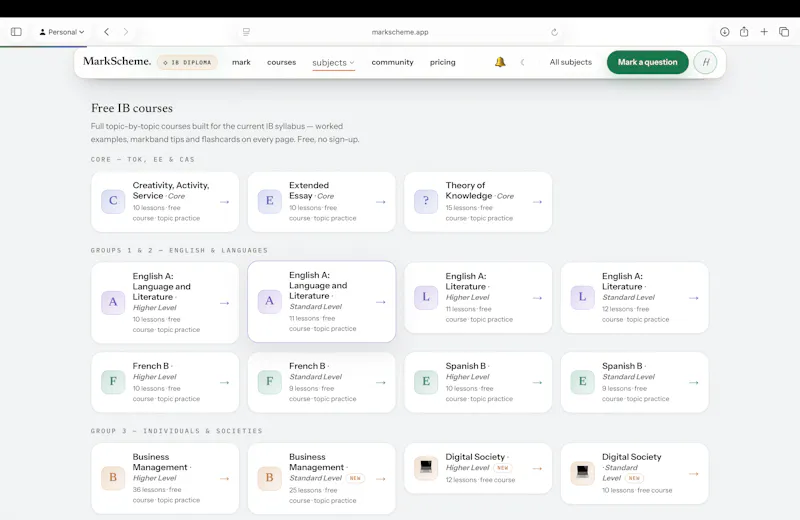
Task: Click the L icon for English A Literature Higher Level
Action: click(x=426, y=297)
